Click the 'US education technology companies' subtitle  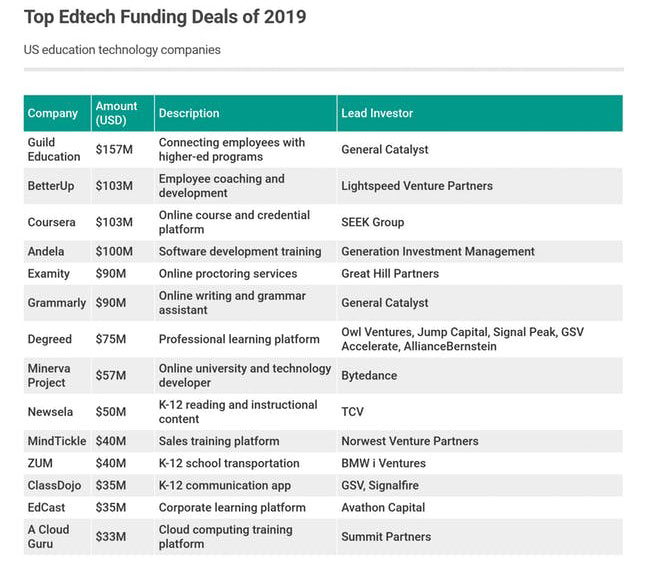pos(122,50)
